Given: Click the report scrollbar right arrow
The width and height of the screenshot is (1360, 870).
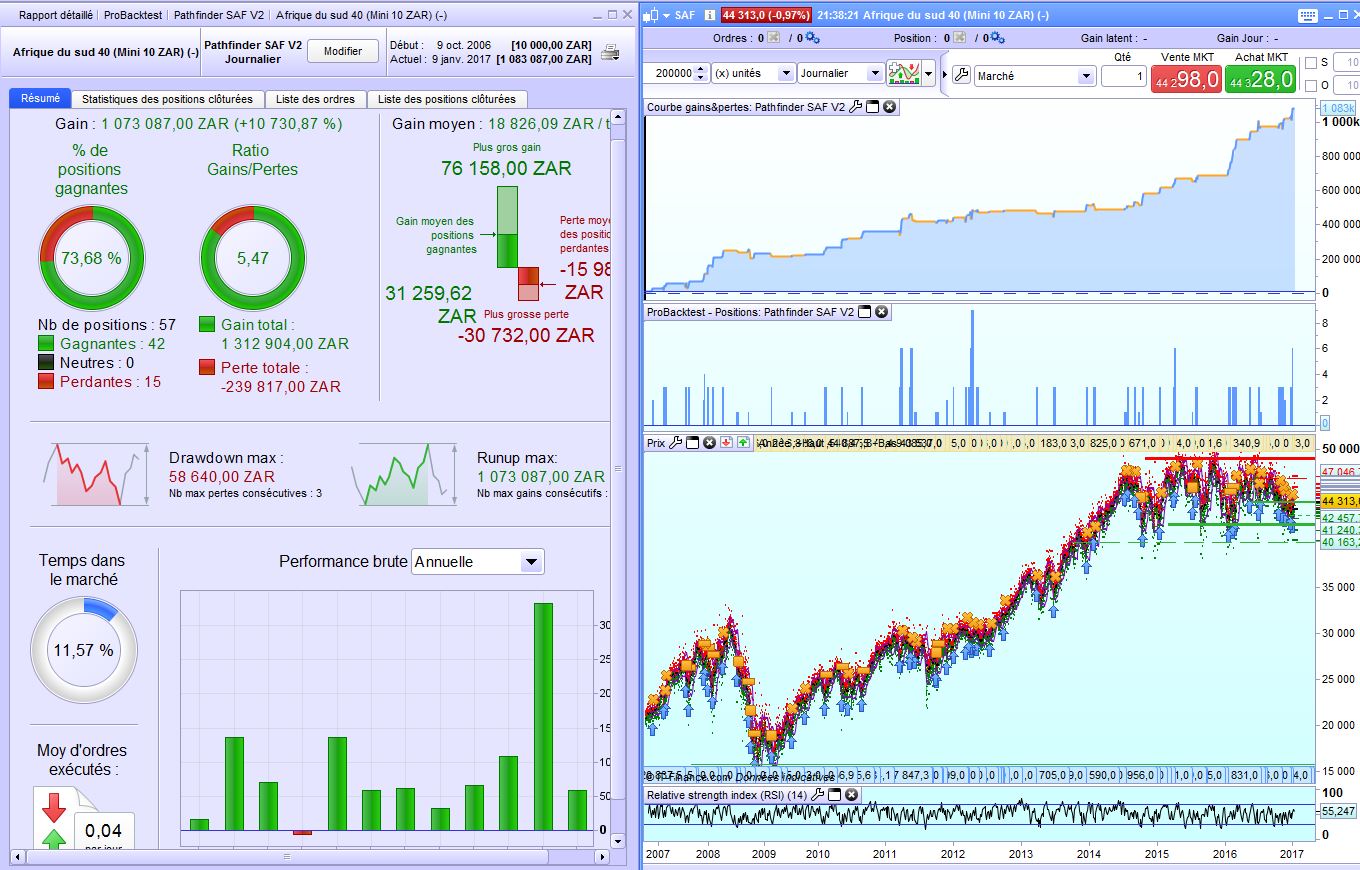Looking at the screenshot, I should click(x=601, y=857).
